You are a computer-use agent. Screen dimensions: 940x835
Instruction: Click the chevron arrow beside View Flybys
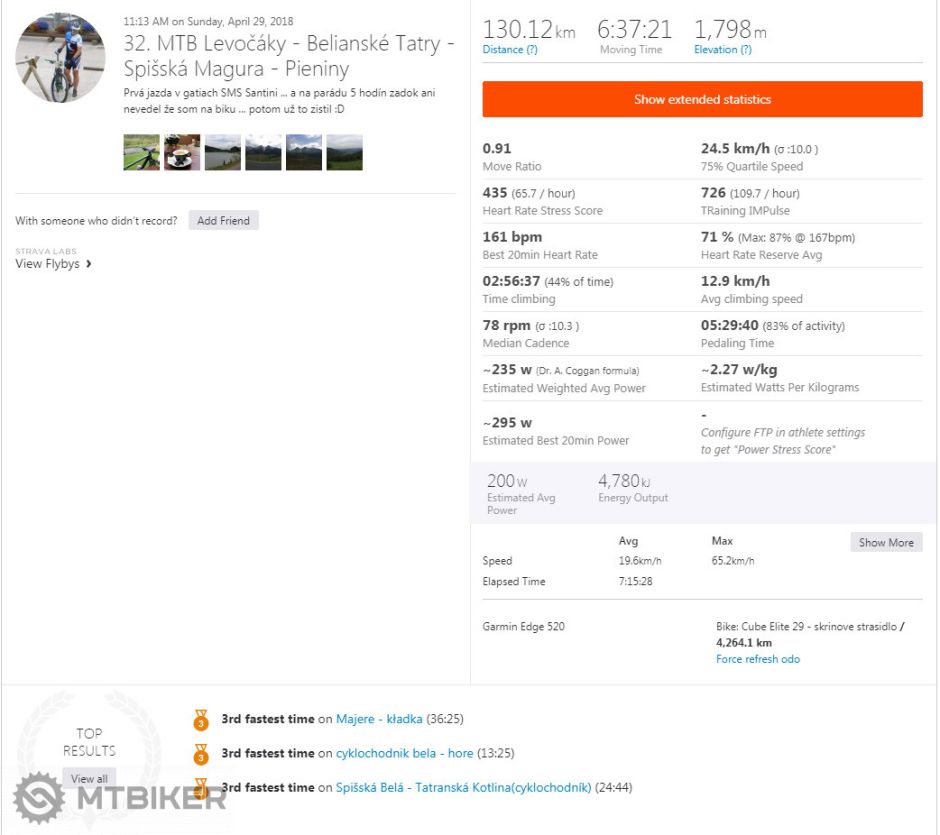point(89,264)
